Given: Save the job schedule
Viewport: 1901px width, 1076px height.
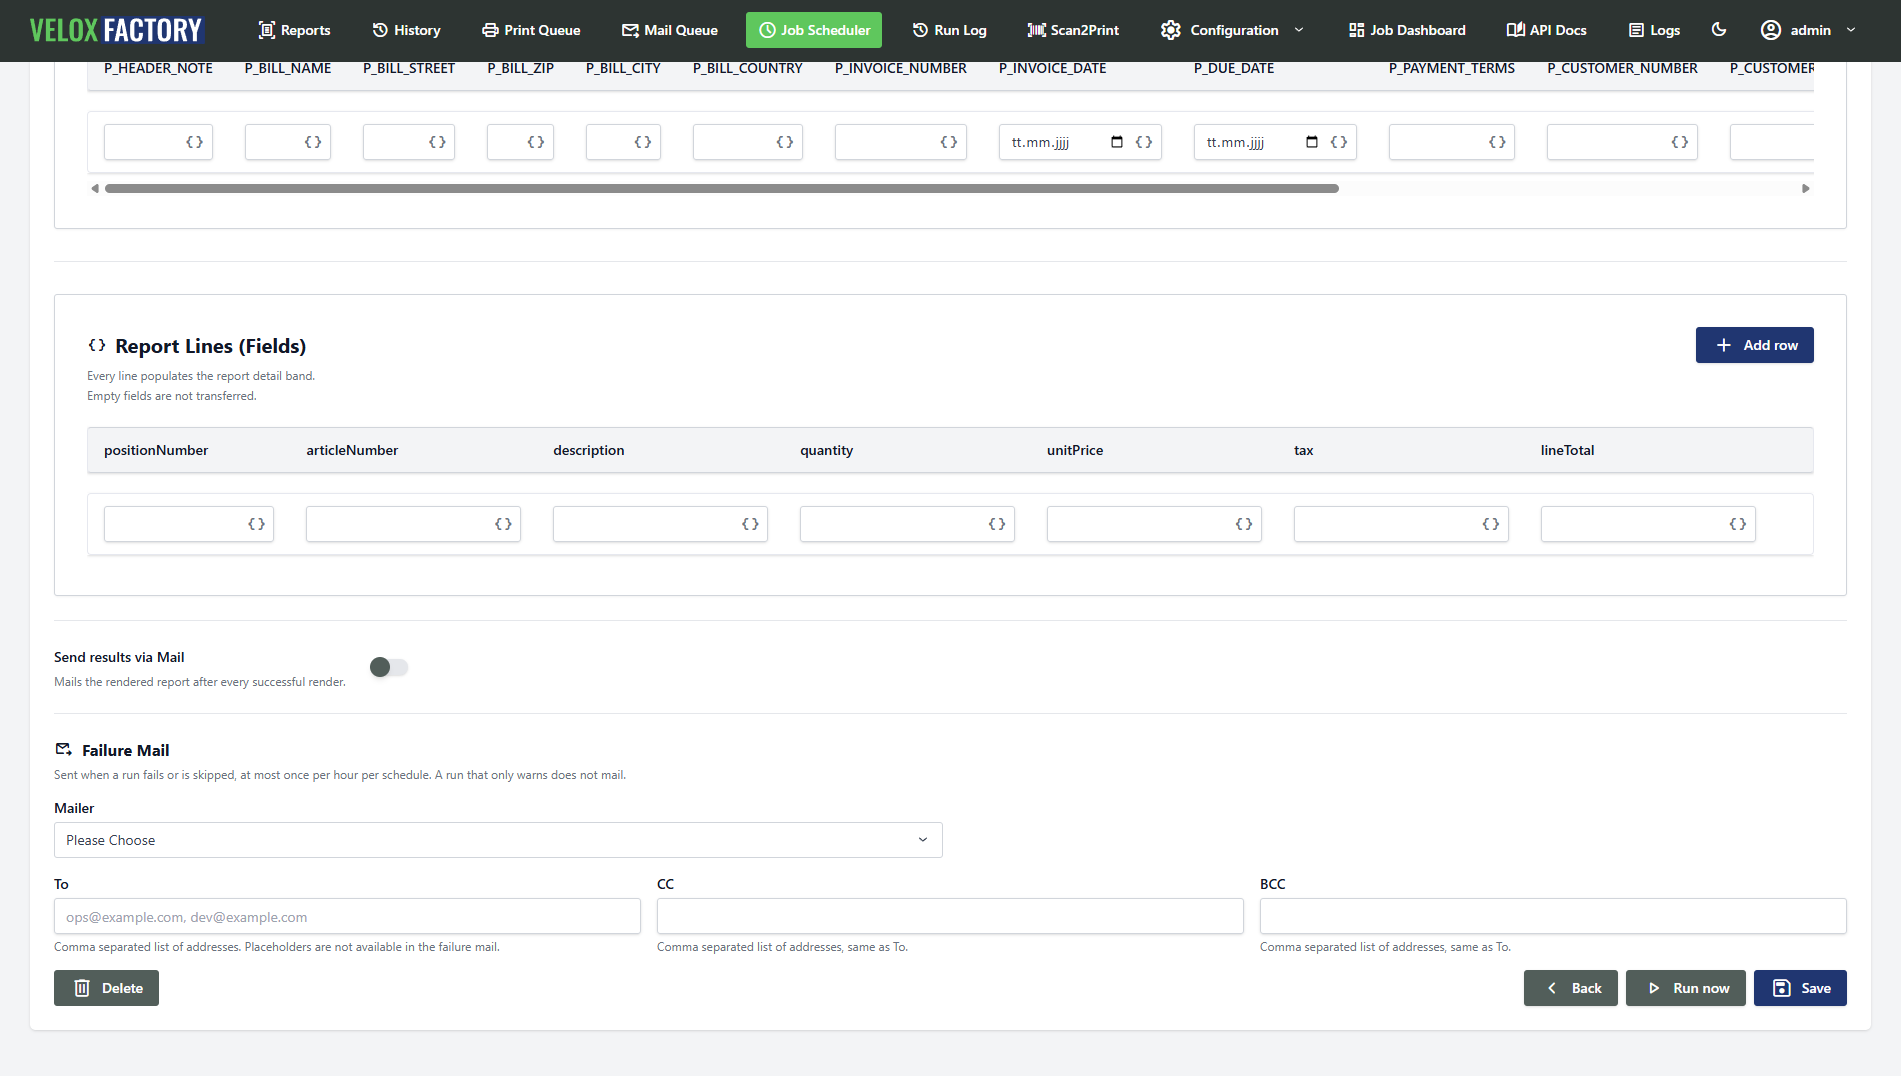Looking at the screenshot, I should [x=1800, y=988].
